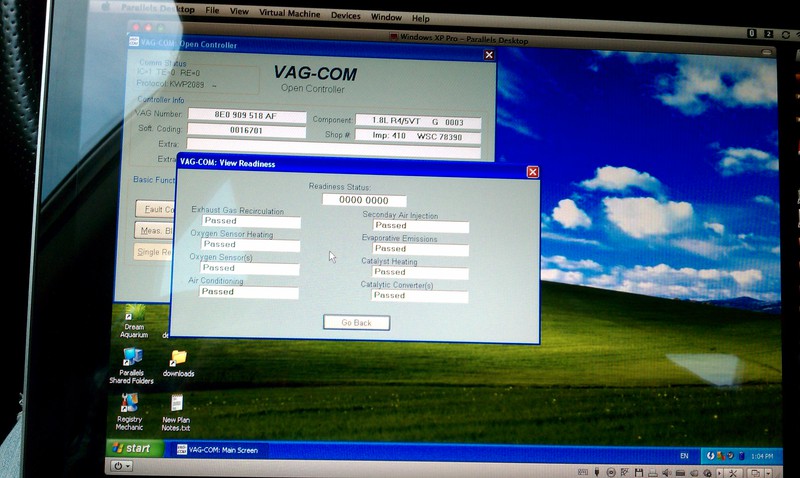Click the Oxygen Sensor(s) Passed field

(x=249, y=268)
